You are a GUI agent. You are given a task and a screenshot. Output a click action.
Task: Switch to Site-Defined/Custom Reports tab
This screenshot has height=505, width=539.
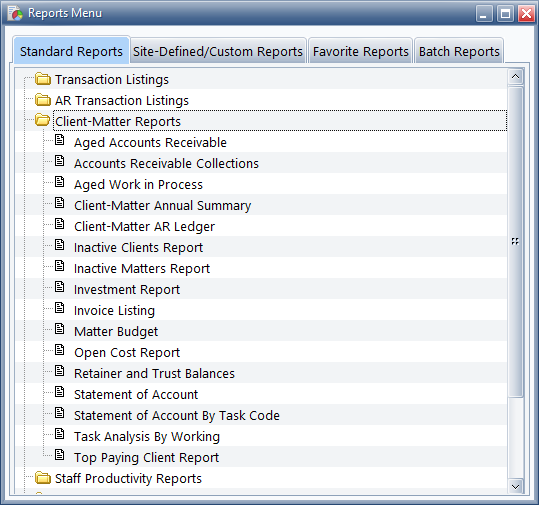click(x=218, y=51)
